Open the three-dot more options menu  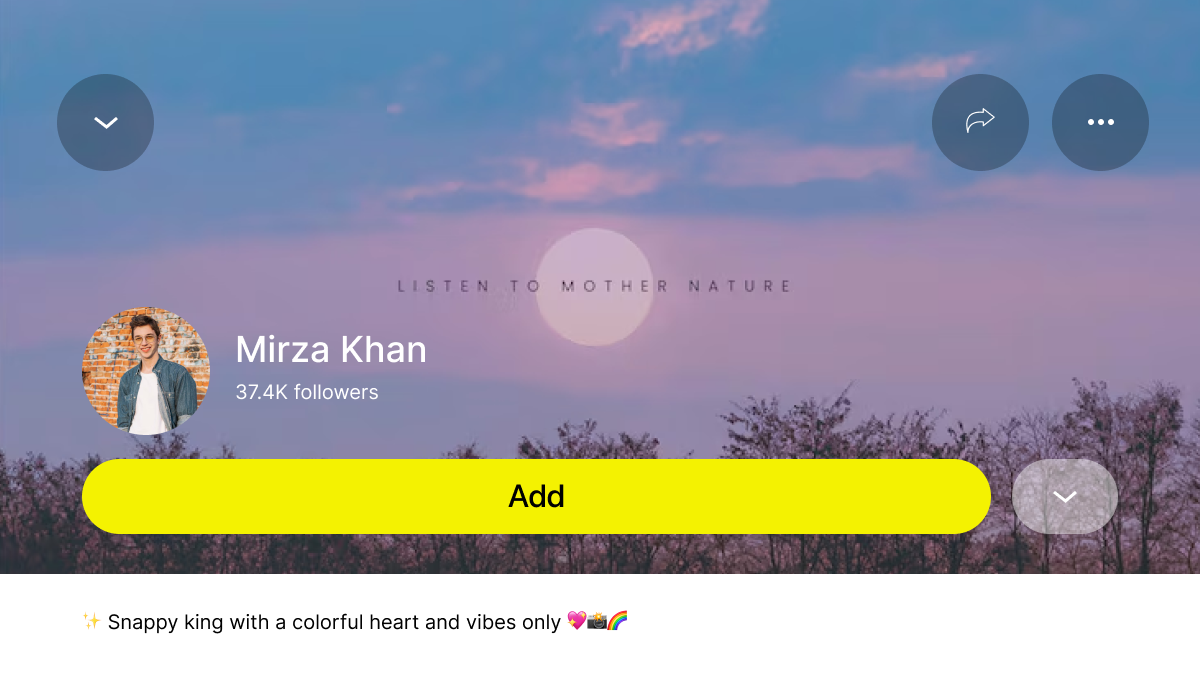coord(1100,122)
